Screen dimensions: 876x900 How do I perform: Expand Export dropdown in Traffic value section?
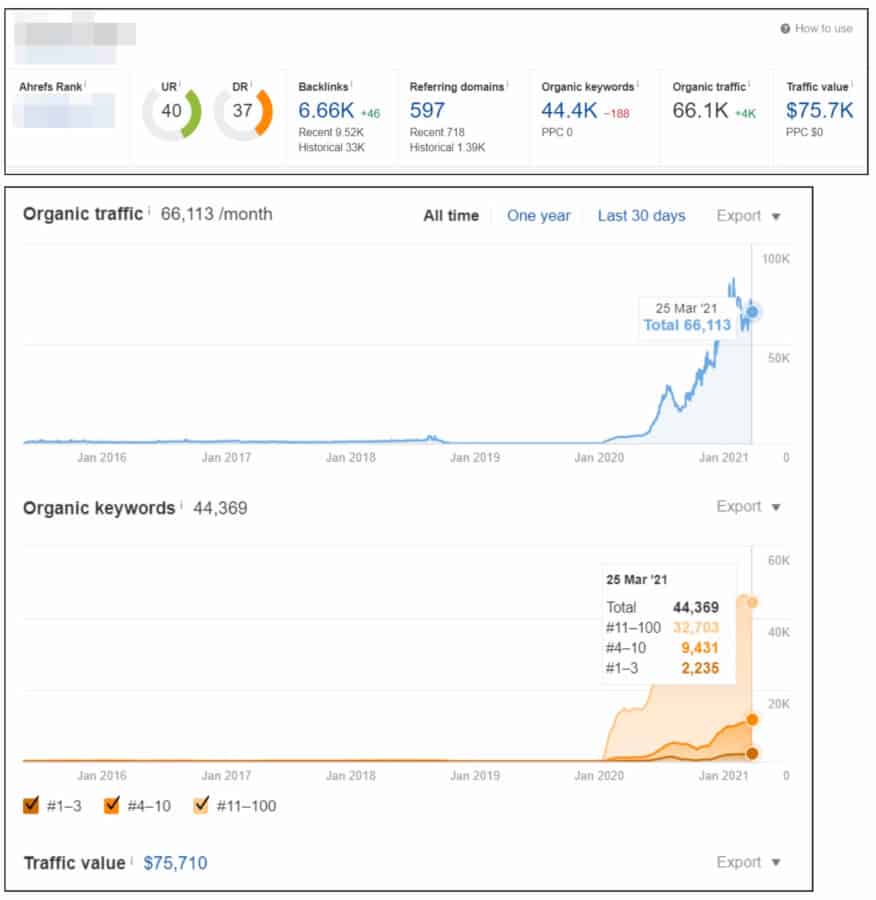tap(748, 863)
